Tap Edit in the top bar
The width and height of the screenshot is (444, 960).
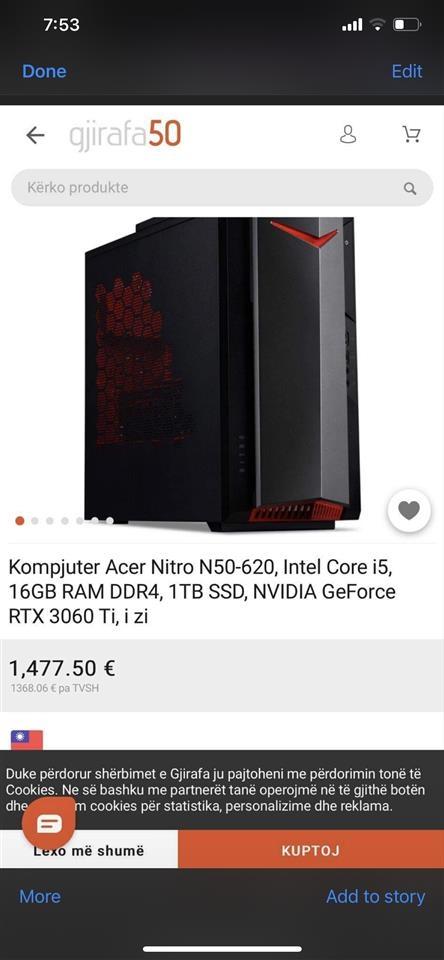[x=407, y=71]
